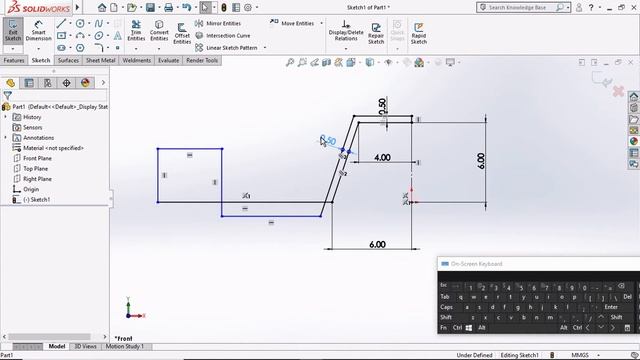640x360 pixels.
Task: Expand SolidWorks menu flyout arrow
Action: pos(77,7)
